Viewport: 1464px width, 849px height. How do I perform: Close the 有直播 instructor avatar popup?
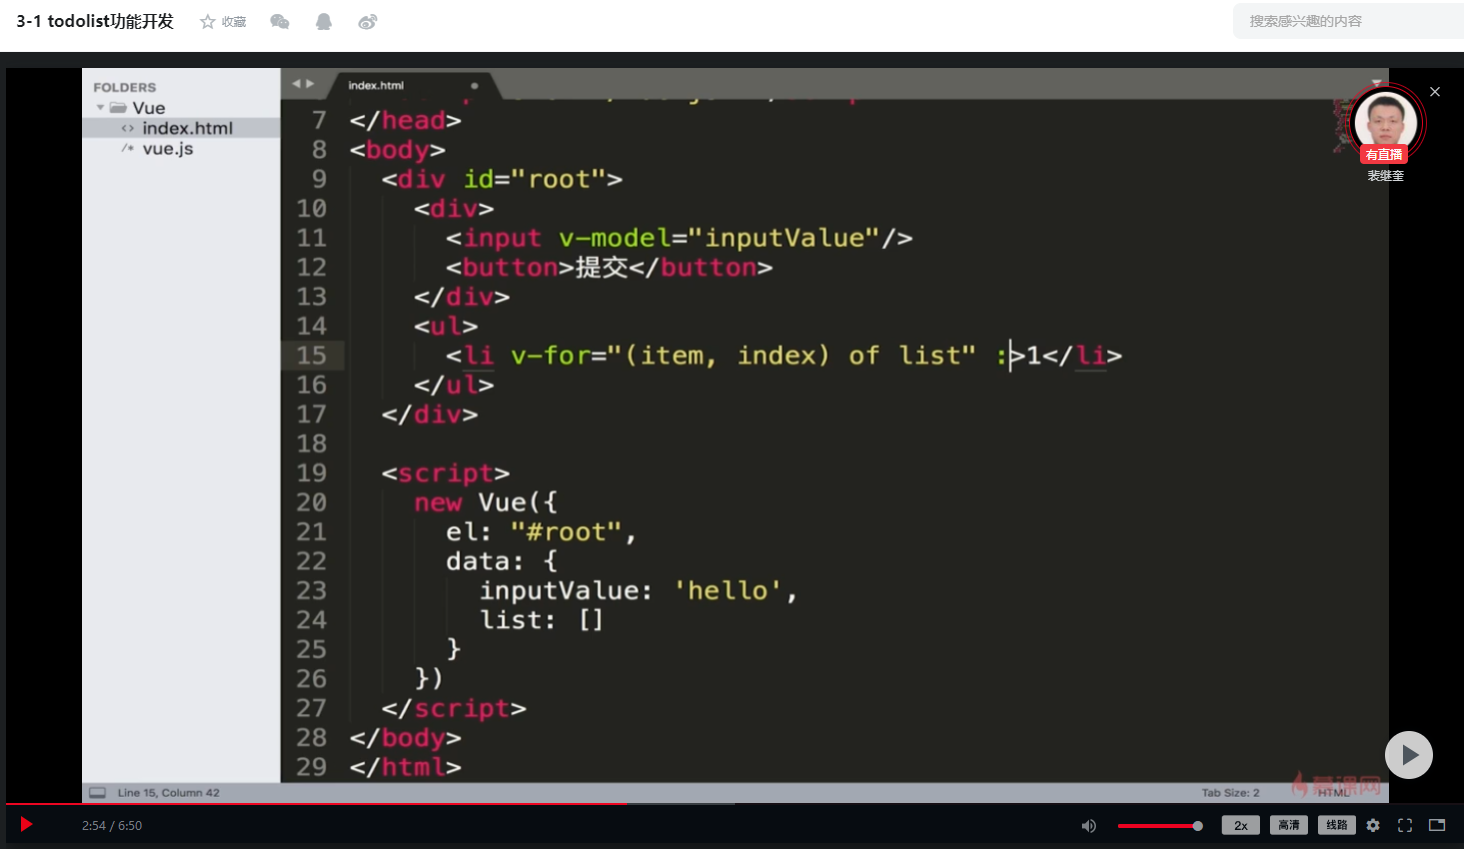click(x=1435, y=92)
